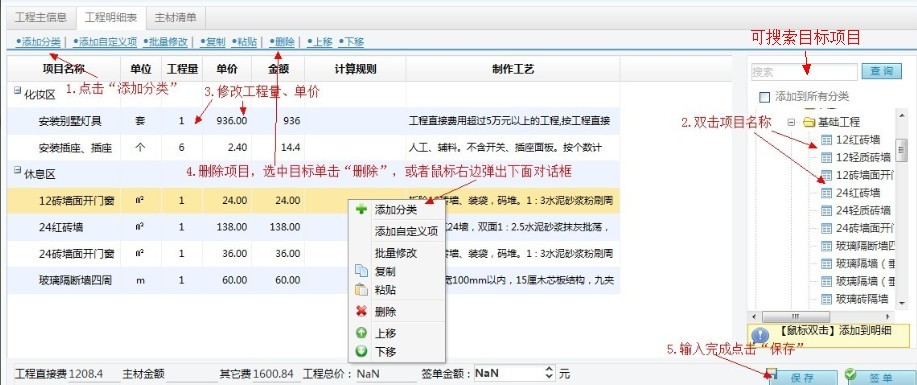This screenshot has width=917, height=385.
Task: Select 12轻质砖墙 item in the tree
Action: pyautogui.click(x=863, y=157)
